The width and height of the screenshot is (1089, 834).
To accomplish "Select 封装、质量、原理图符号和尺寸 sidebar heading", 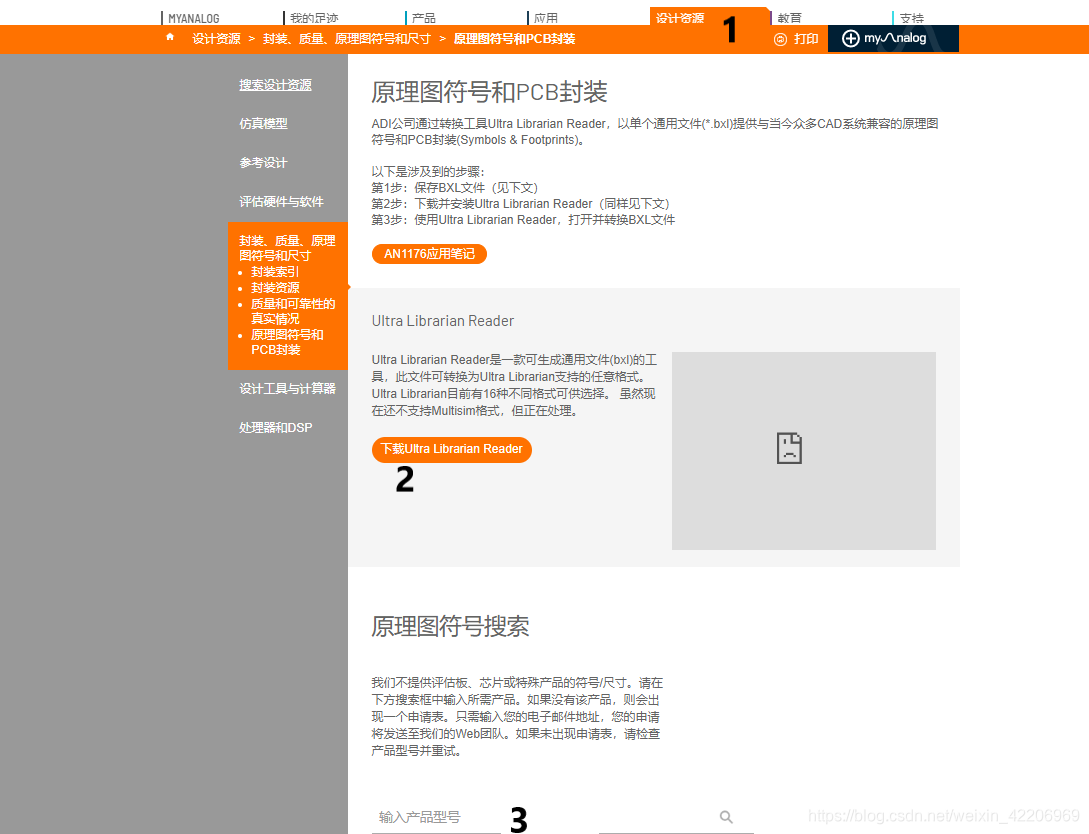I will (287, 248).
